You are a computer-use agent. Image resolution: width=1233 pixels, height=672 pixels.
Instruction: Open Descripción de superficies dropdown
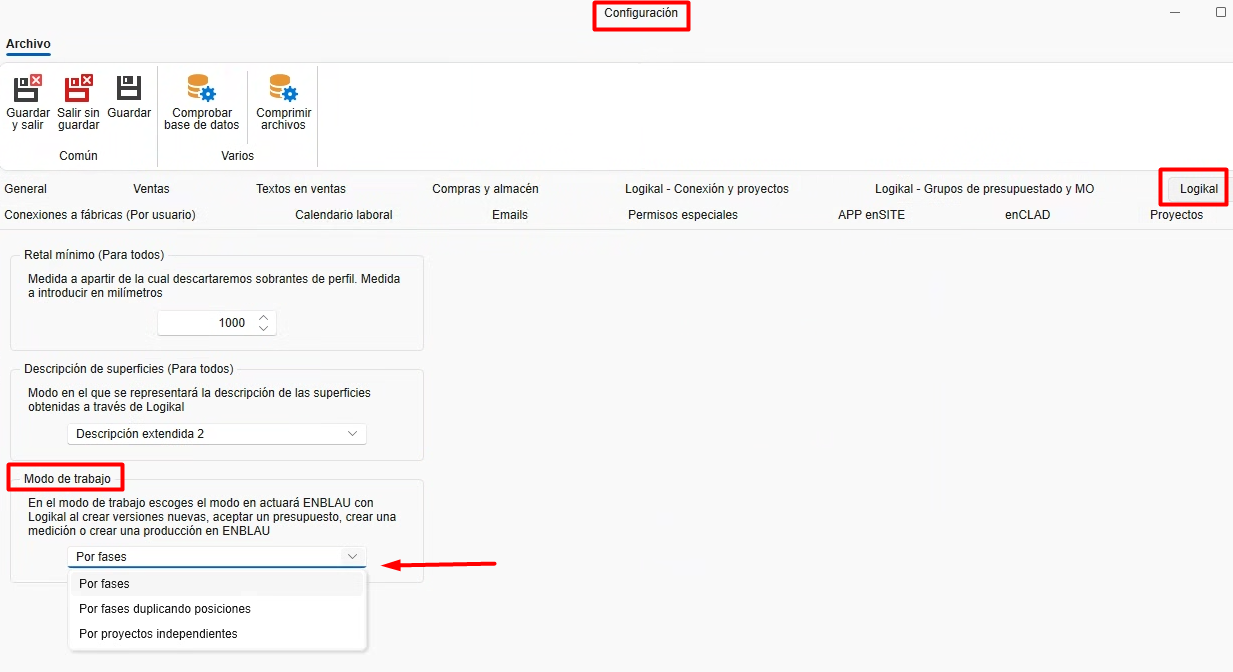pyautogui.click(x=217, y=434)
